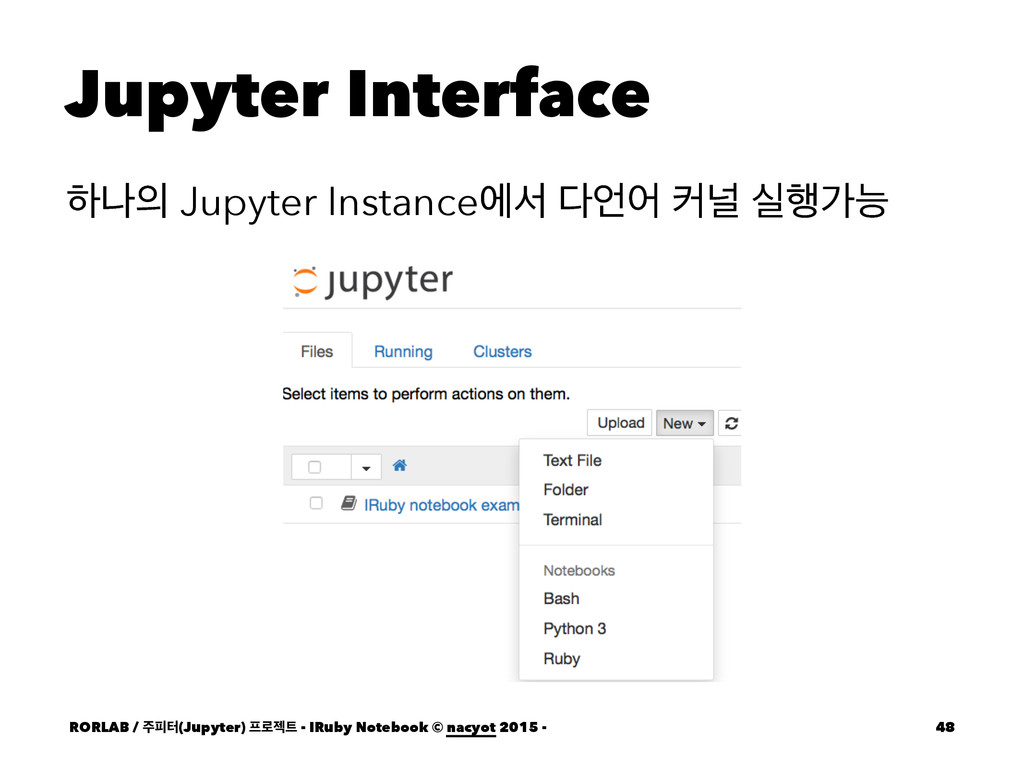Create a Python 3 notebook

pos(575,629)
